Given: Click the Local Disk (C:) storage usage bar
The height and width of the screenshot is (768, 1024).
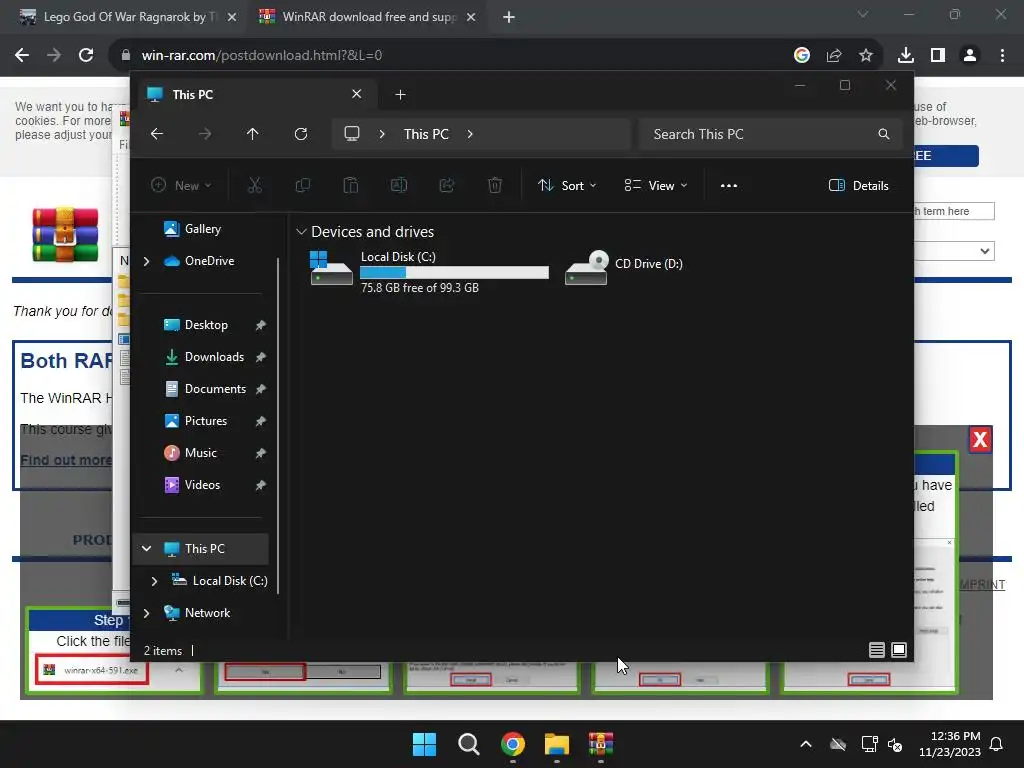Looking at the screenshot, I should (x=454, y=272).
